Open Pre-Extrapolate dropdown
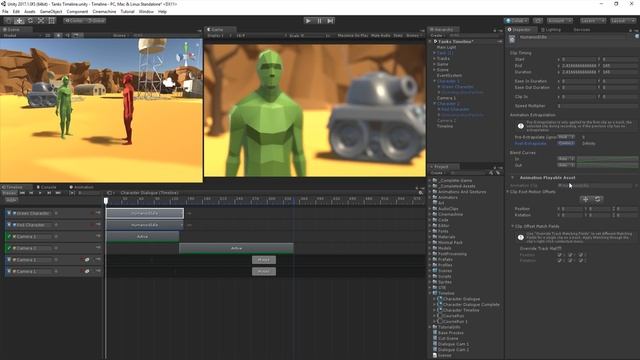Screen dimensions: 640x360 click(566, 137)
